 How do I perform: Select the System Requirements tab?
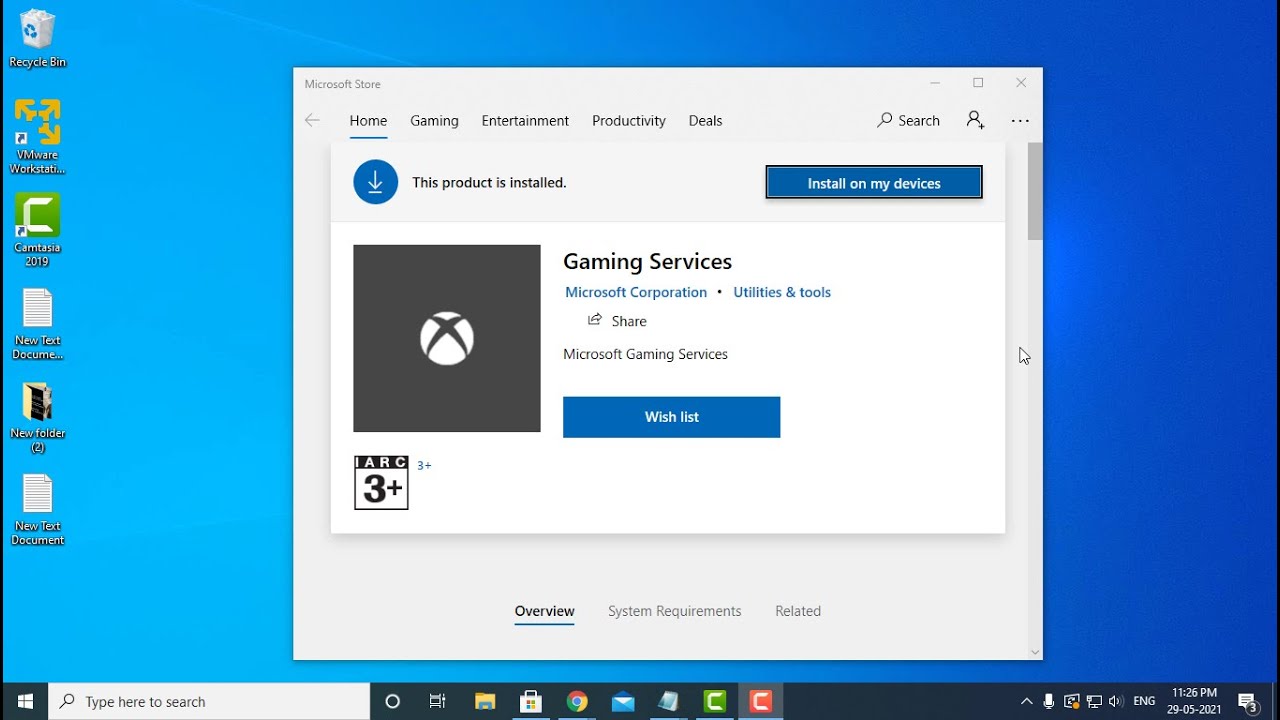[675, 611]
